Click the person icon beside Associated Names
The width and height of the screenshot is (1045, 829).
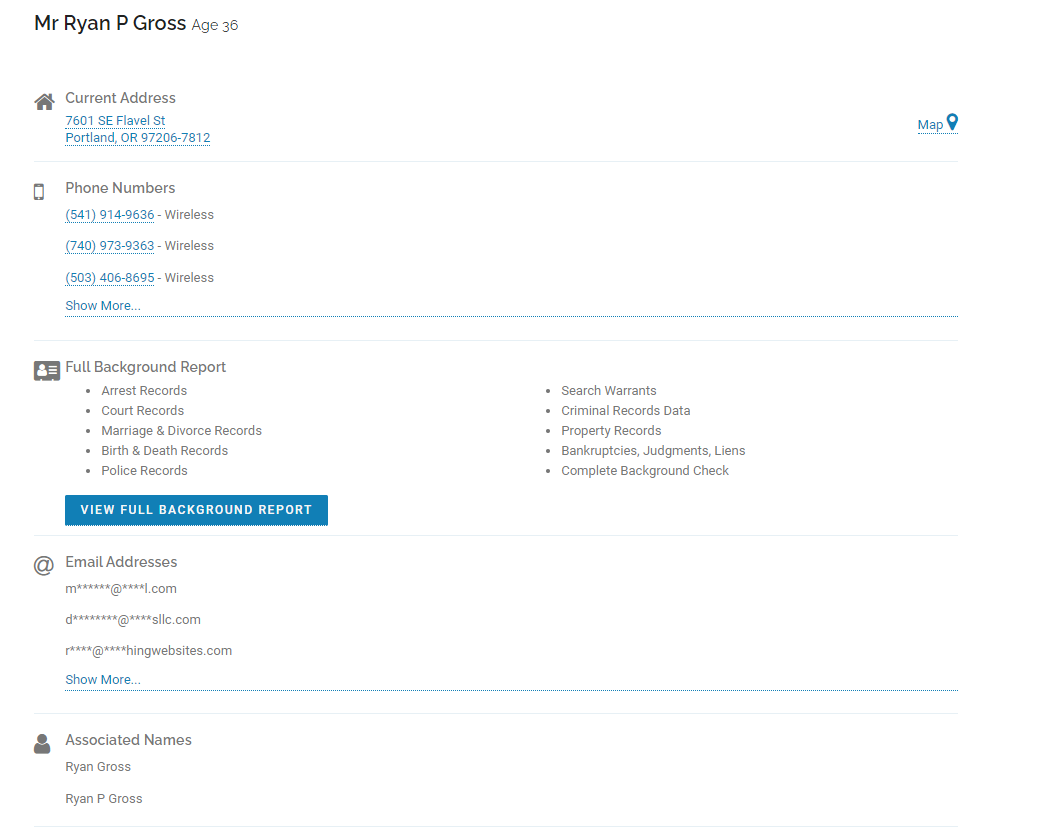(x=42, y=744)
